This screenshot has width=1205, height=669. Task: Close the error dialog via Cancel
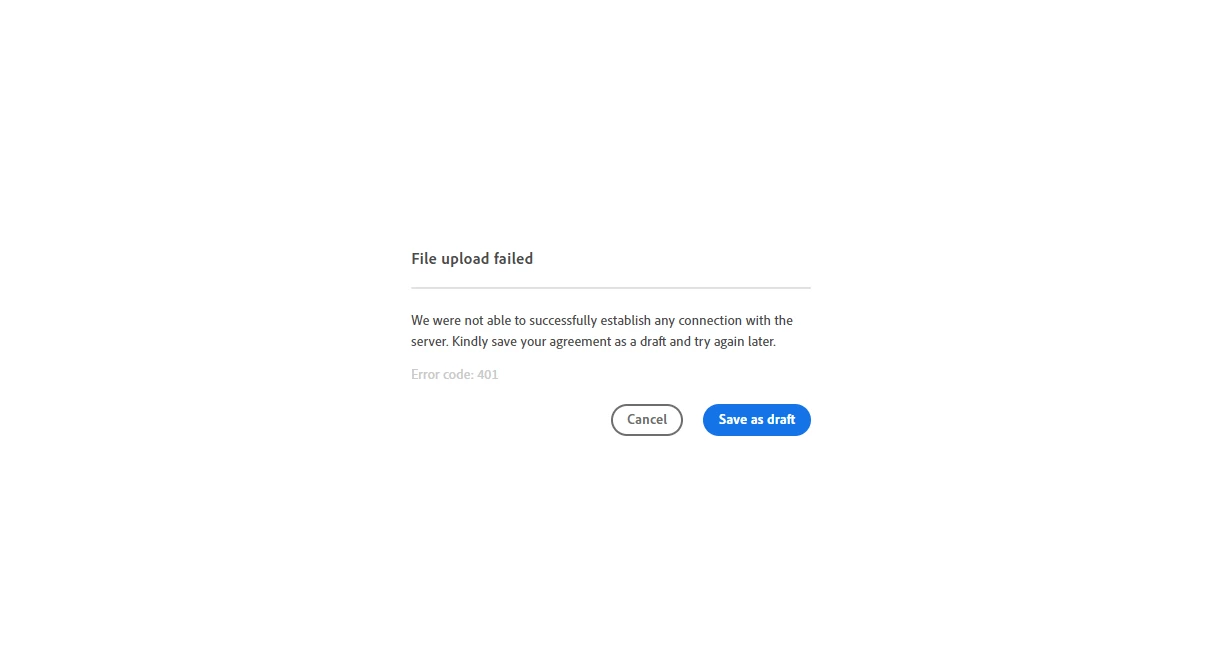click(x=646, y=420)
